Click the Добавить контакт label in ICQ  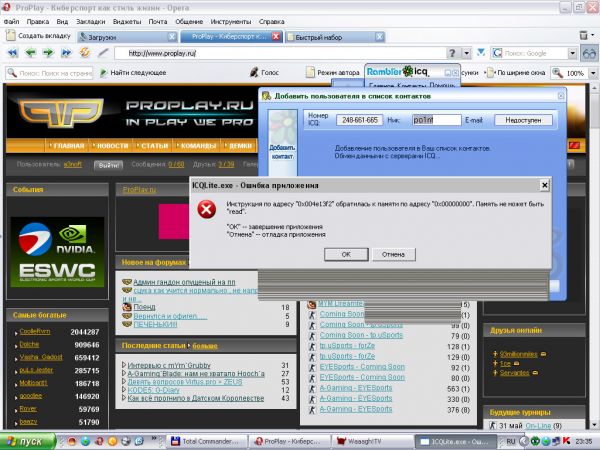point(282,152)
